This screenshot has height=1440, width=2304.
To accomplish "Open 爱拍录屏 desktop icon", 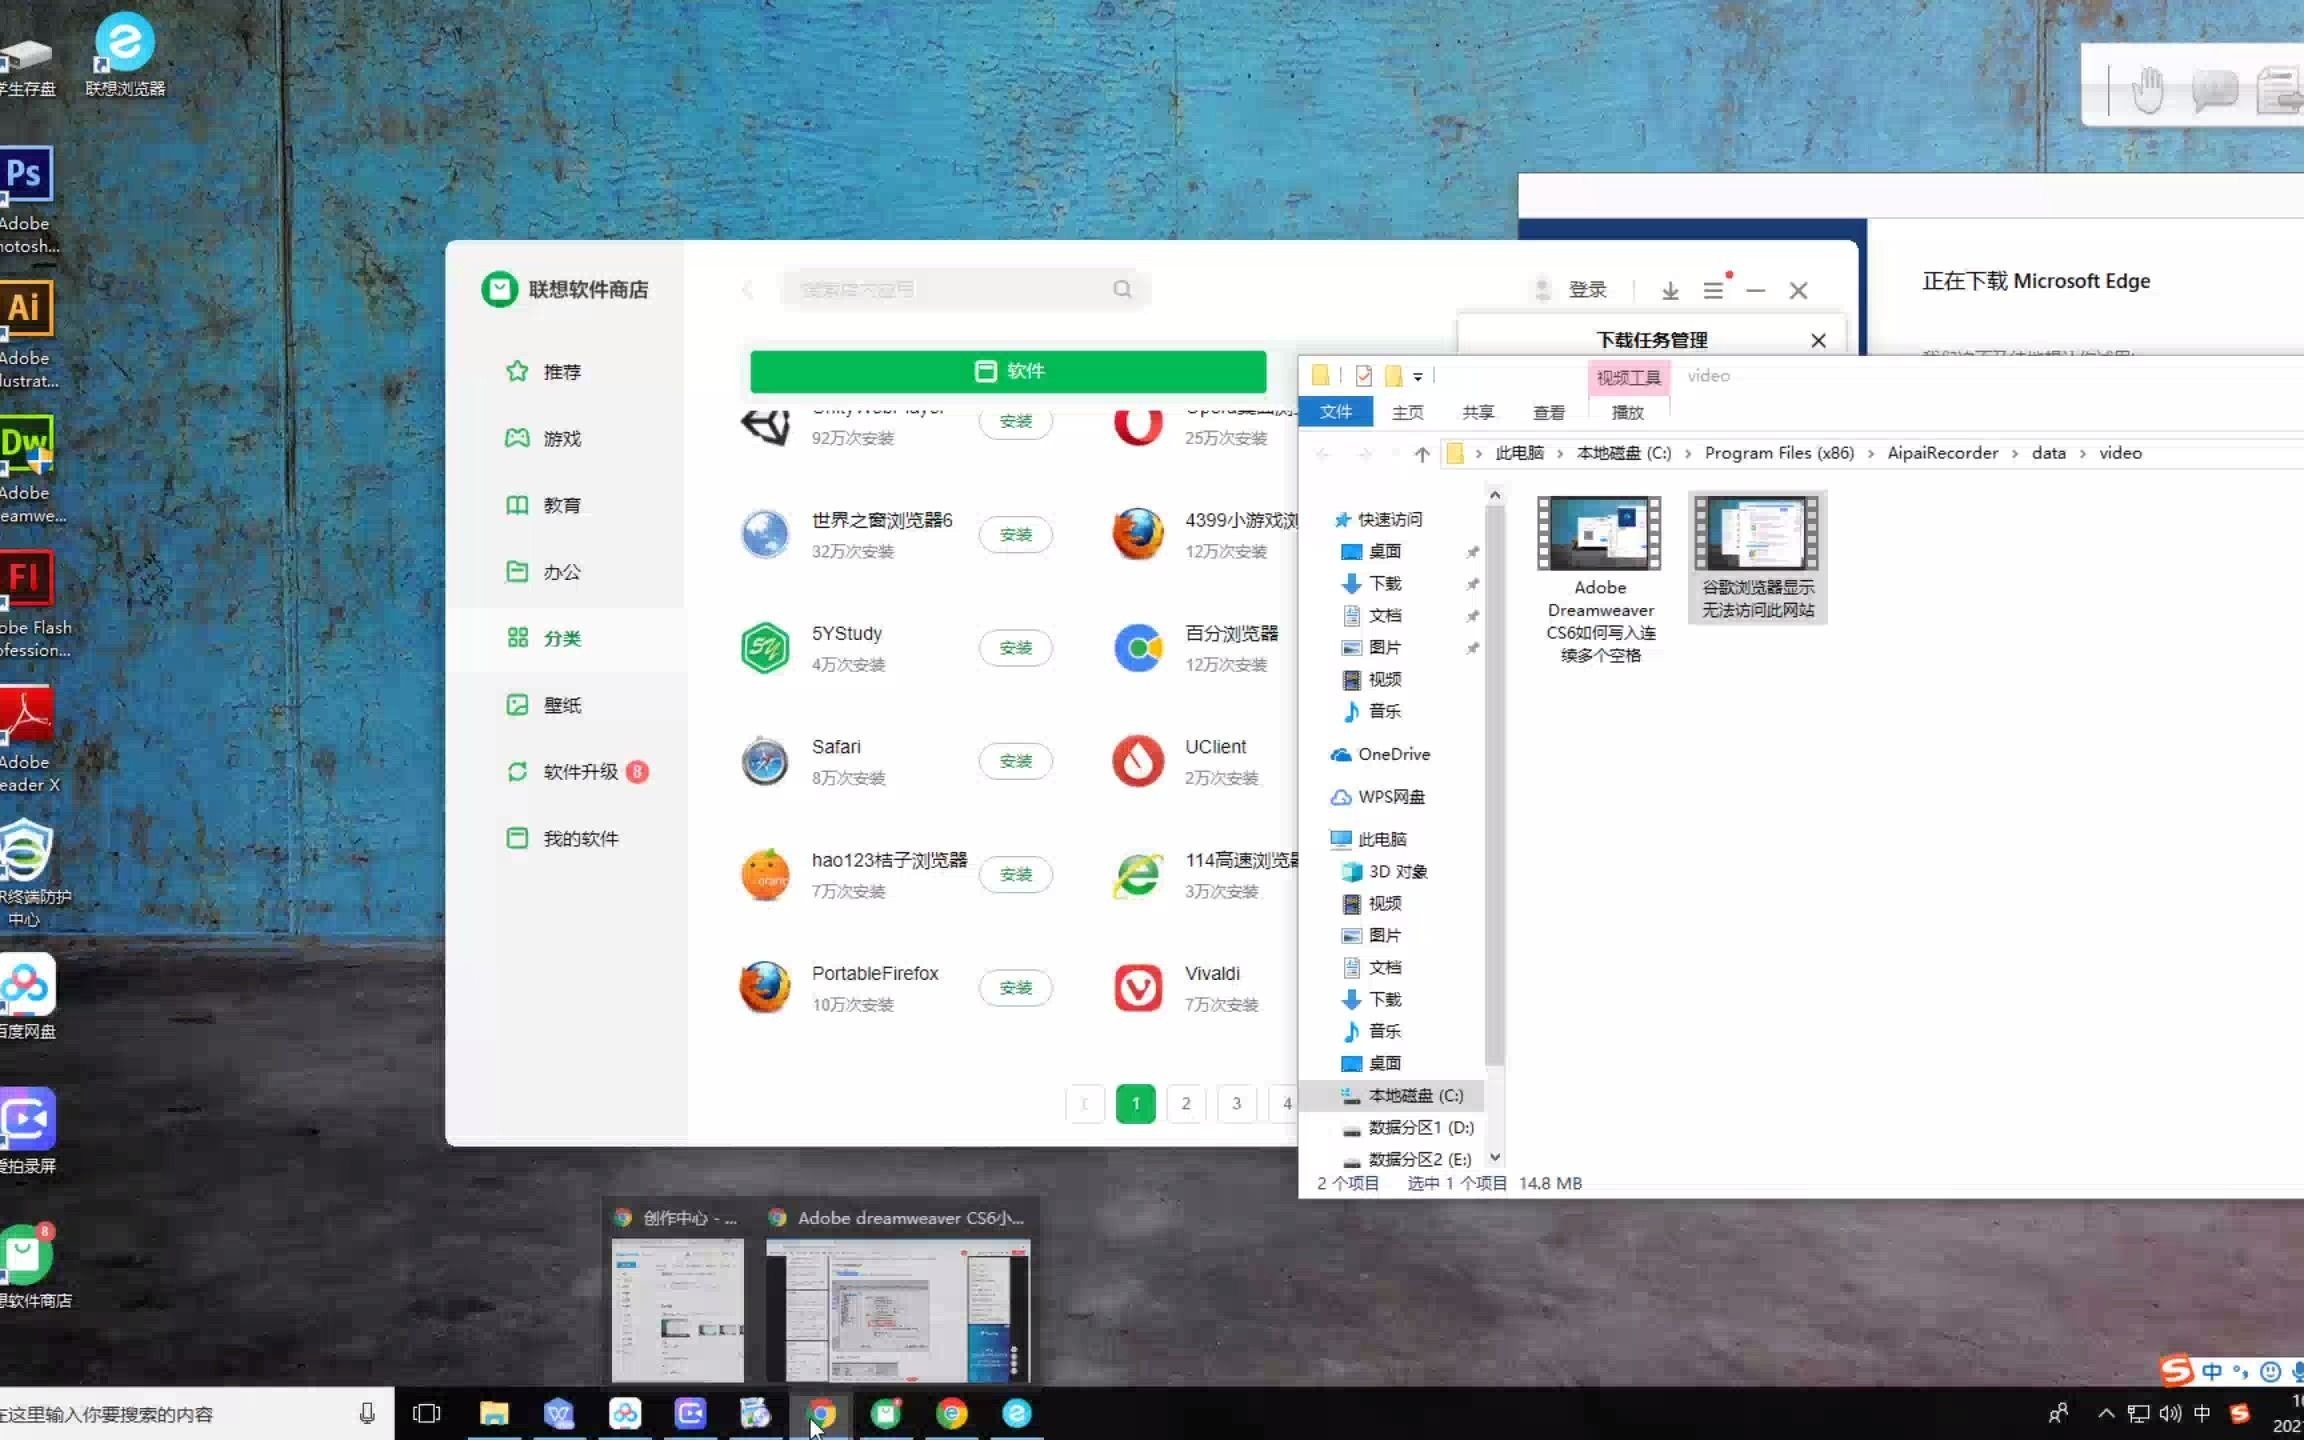I will [x=27, y=1131].
